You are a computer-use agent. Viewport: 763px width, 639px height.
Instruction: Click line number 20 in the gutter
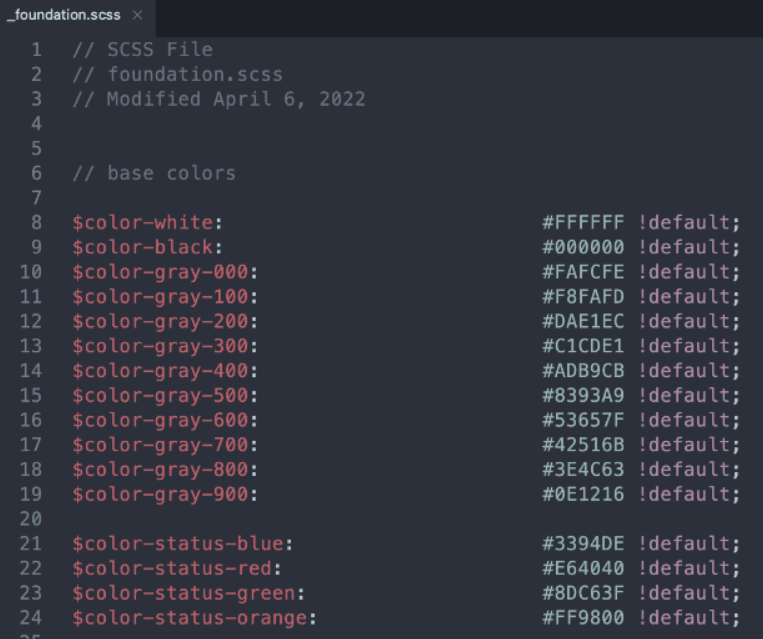click(31, 519)
